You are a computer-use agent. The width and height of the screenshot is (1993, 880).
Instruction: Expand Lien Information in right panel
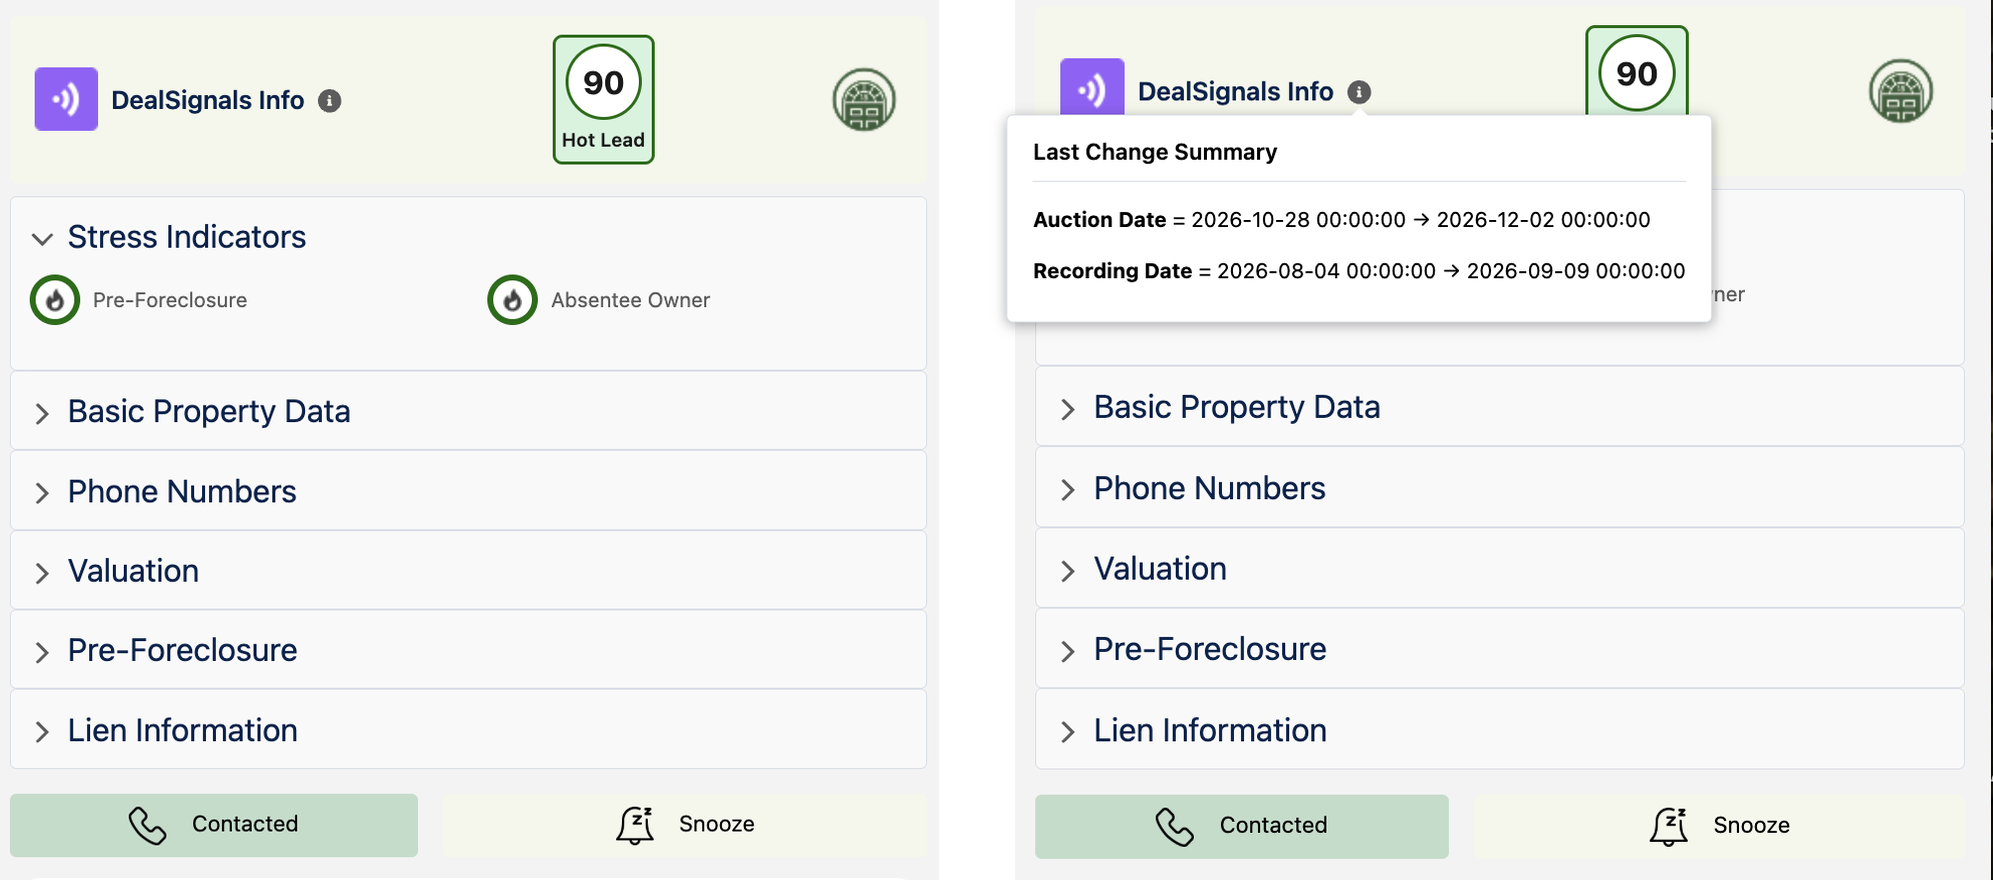[1499, 730]
